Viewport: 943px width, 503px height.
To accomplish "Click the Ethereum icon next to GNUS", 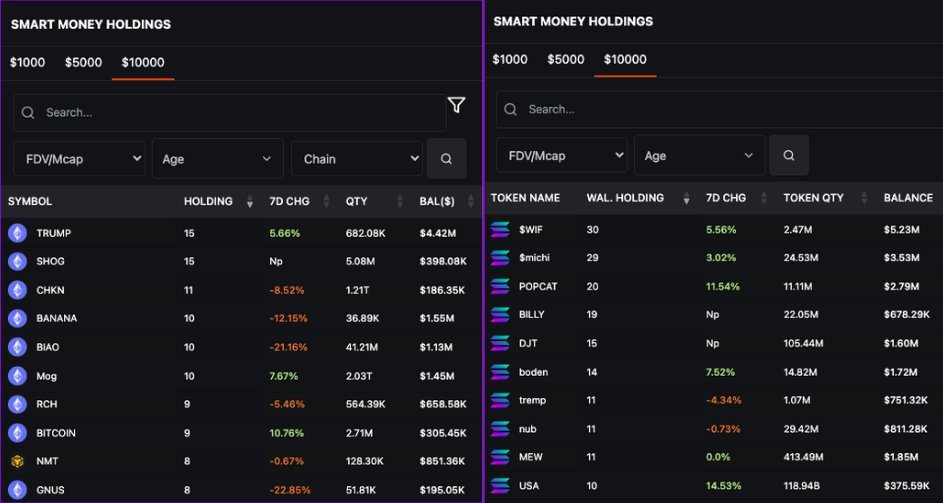I will [17, 490].
